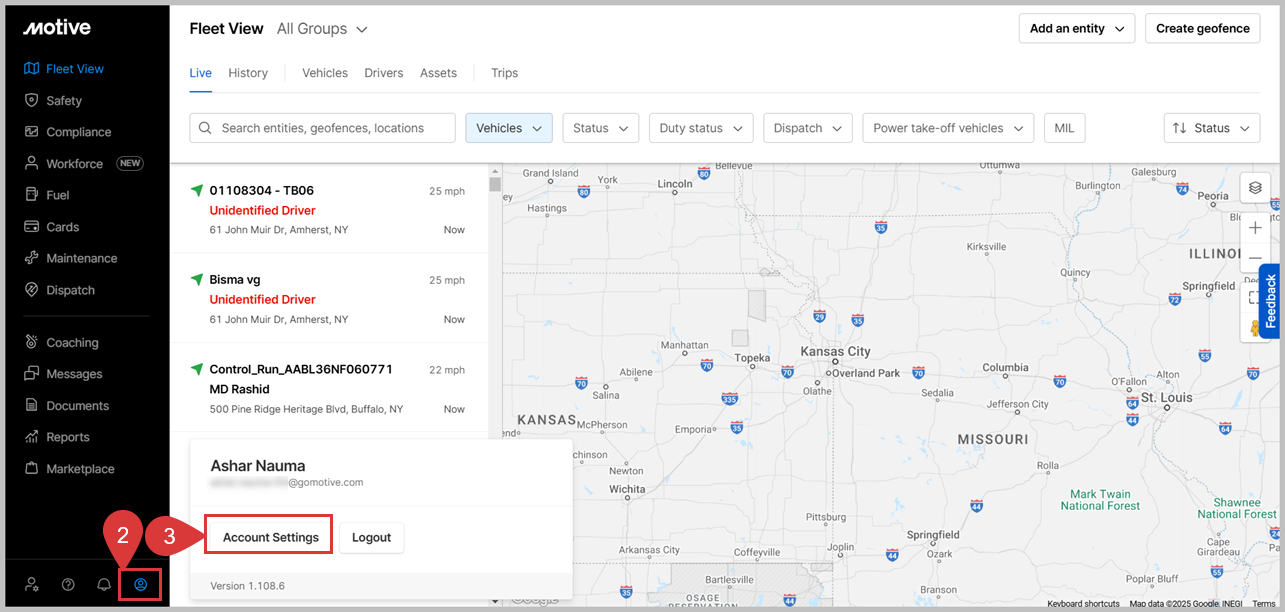Open the Documents section
This screenshot has width=1285, height=612.
(x=66, y=406)
